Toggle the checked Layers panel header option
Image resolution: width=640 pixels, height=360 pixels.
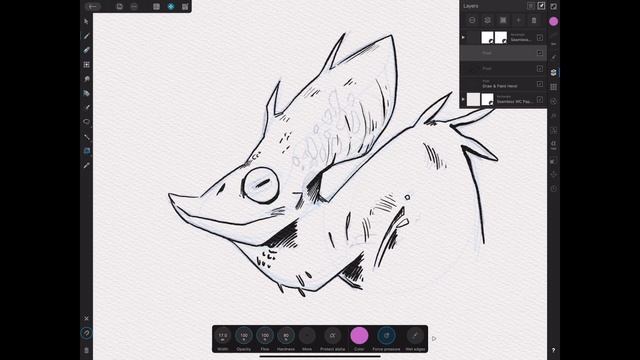pos(541,6)
